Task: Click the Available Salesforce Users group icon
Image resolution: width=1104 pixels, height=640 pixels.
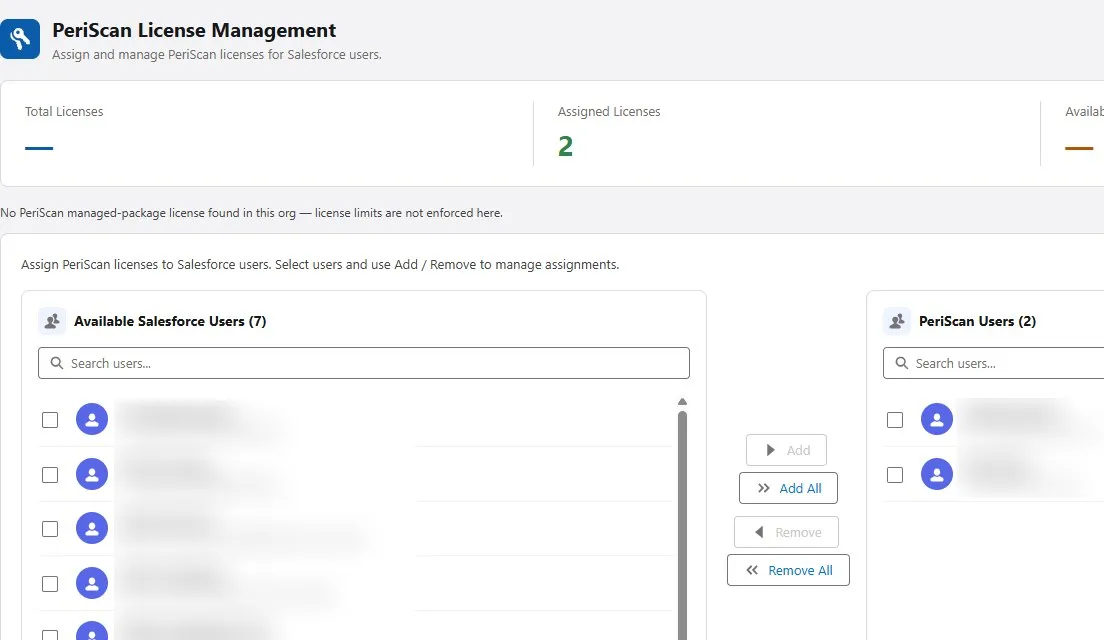Action: click(x=52, y=321)
